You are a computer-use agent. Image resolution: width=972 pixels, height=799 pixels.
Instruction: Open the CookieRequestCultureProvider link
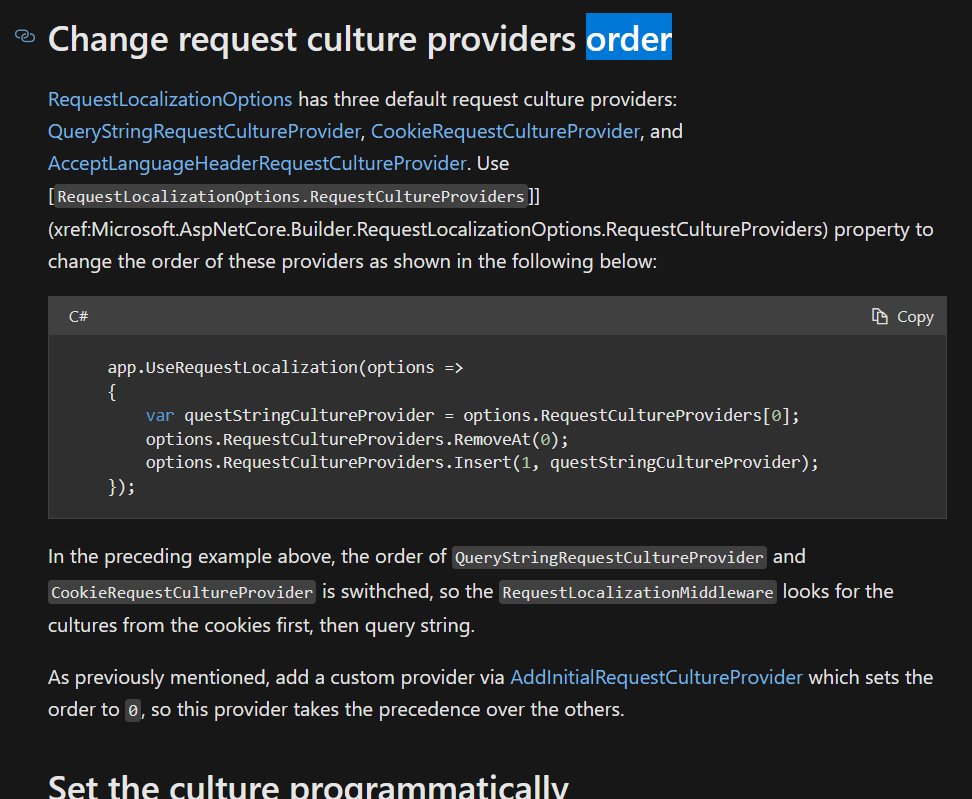(x=505, y=131)
